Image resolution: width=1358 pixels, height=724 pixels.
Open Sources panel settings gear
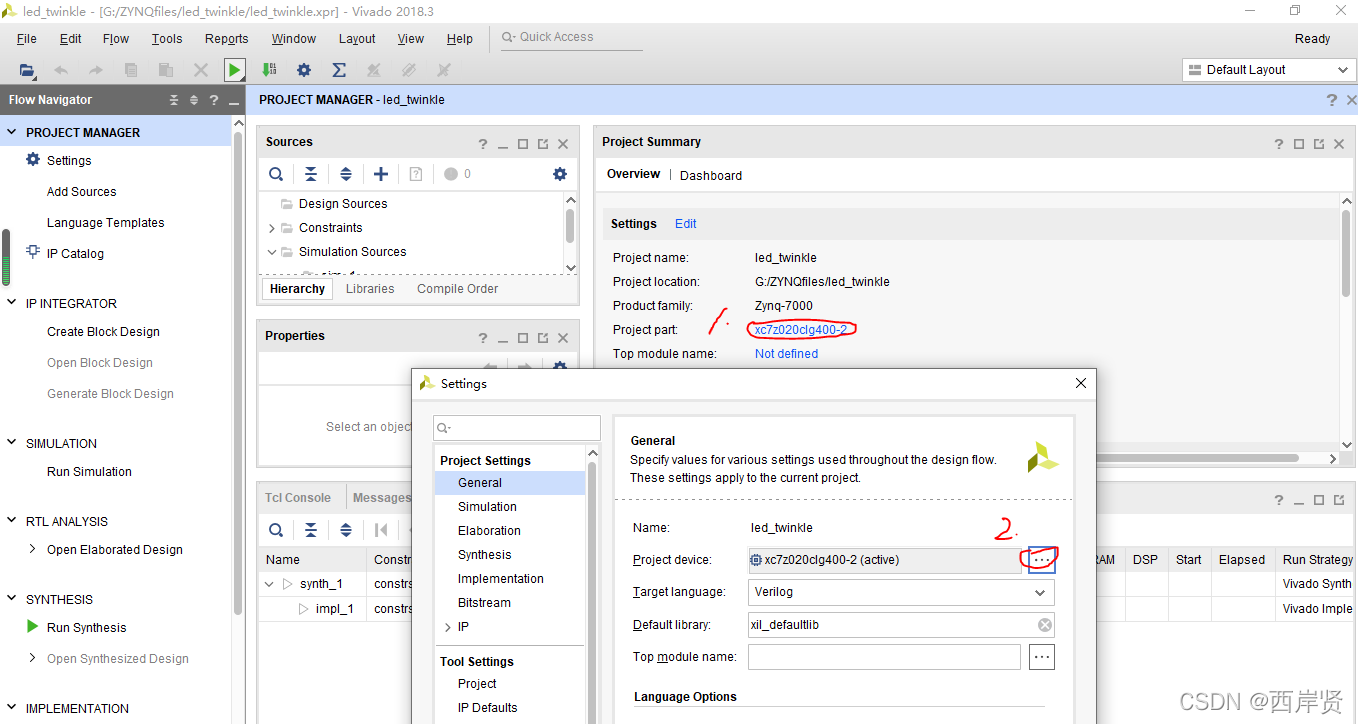pos(560,174)
